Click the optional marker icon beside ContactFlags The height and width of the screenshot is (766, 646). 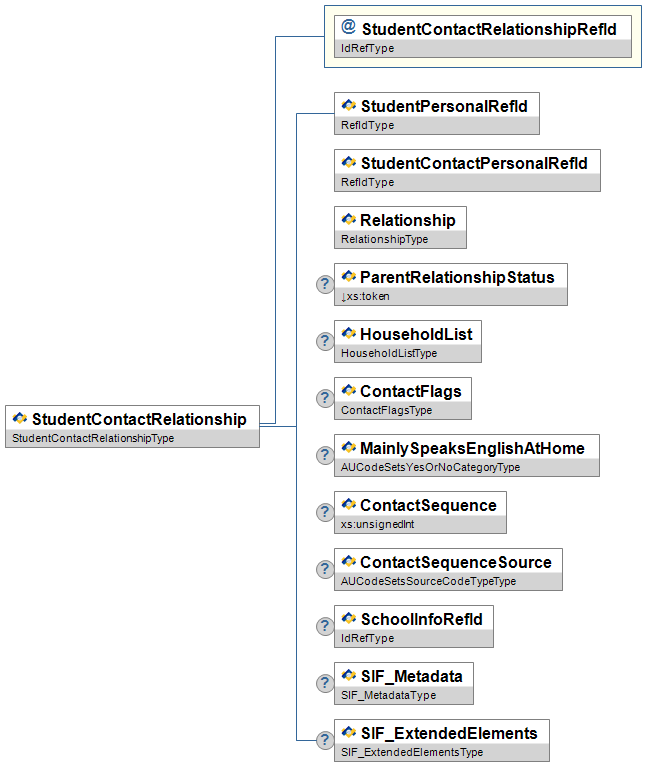coord(324,399)
